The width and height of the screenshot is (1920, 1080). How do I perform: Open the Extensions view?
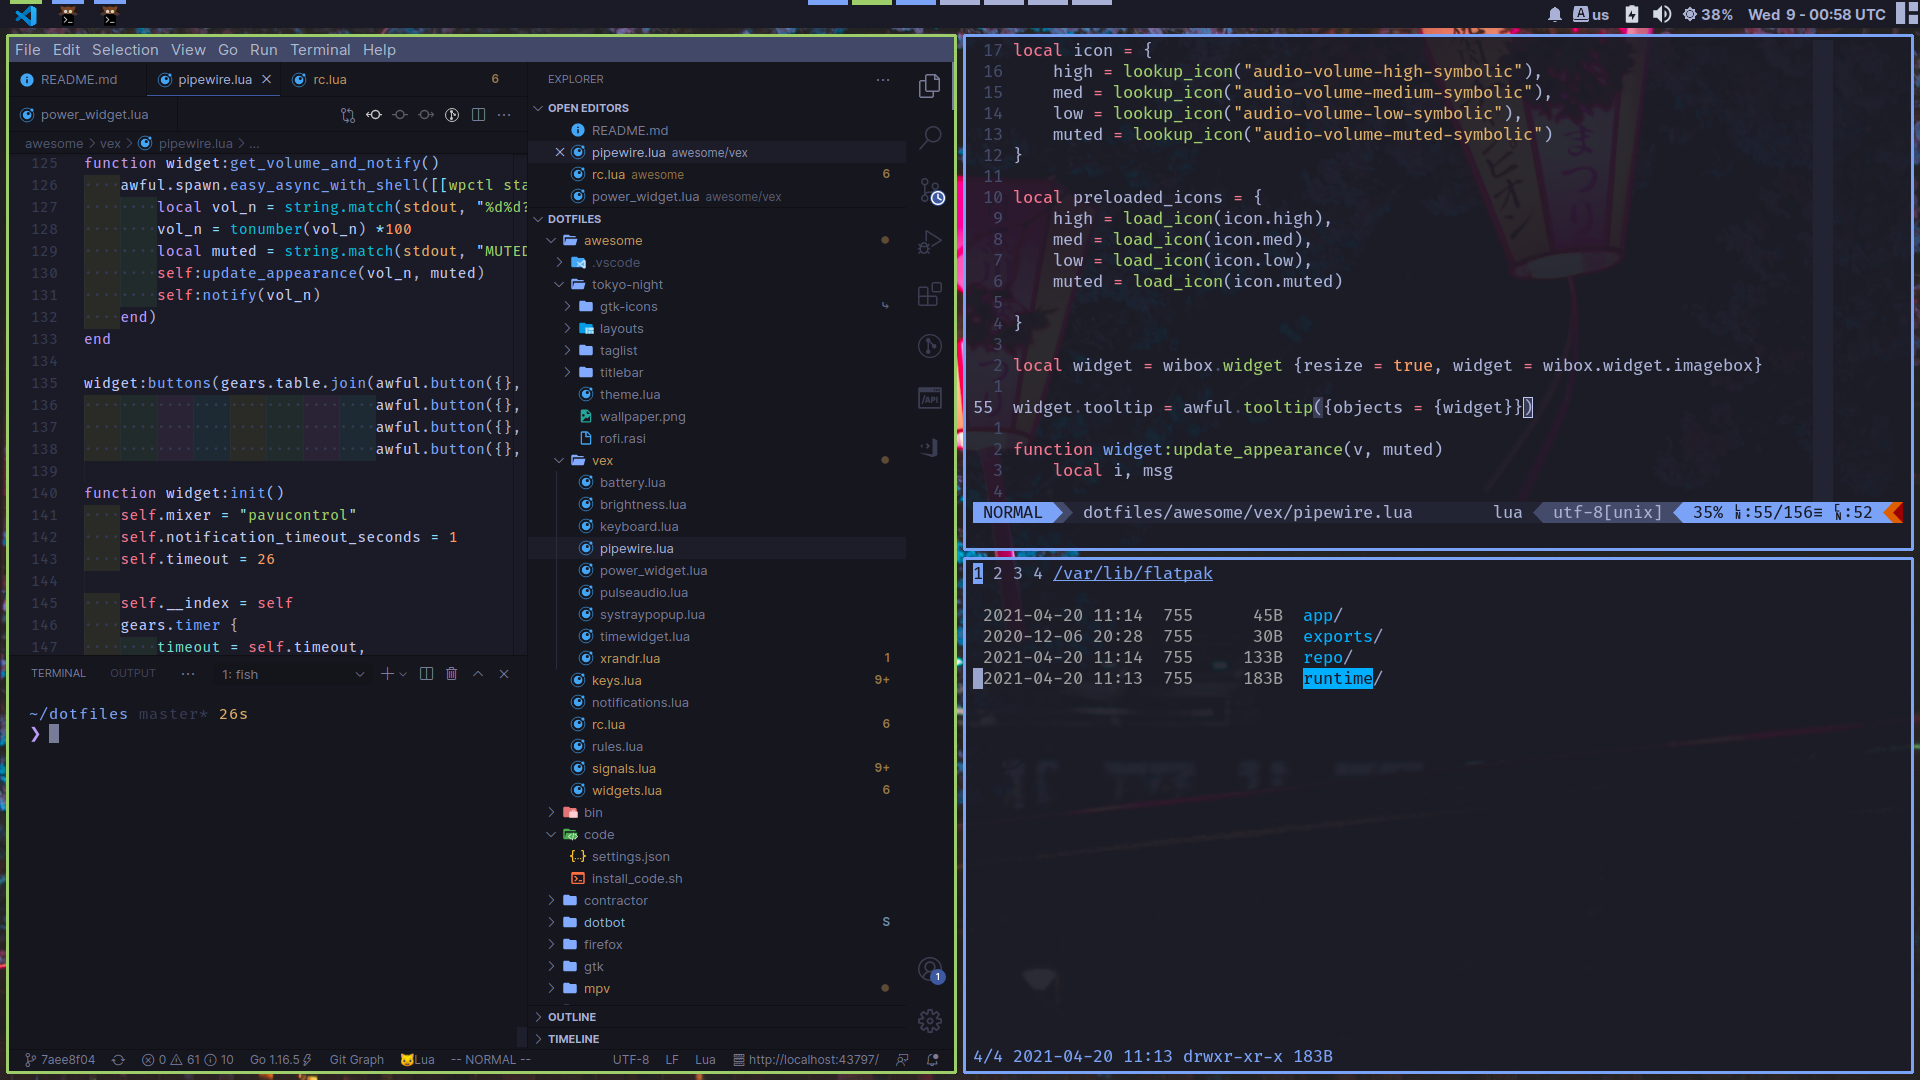pos(930,294)
